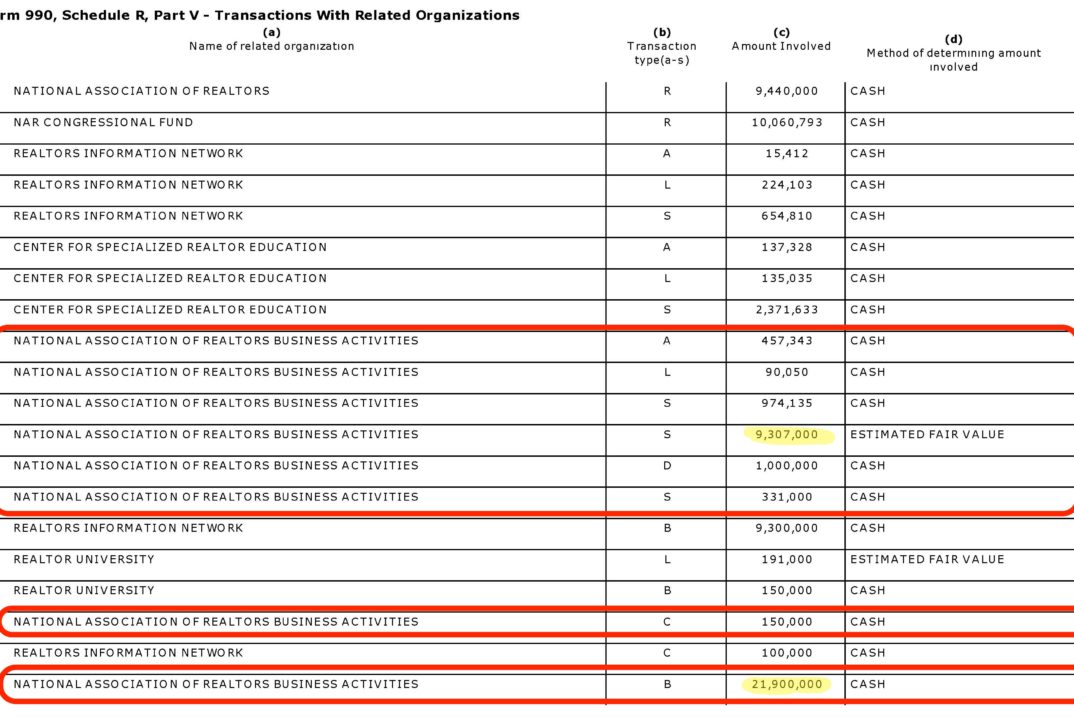Click the amount '457,343'
Image resolution: width=1074 pixels, height=720 pixels.
[x=786, y=340]
